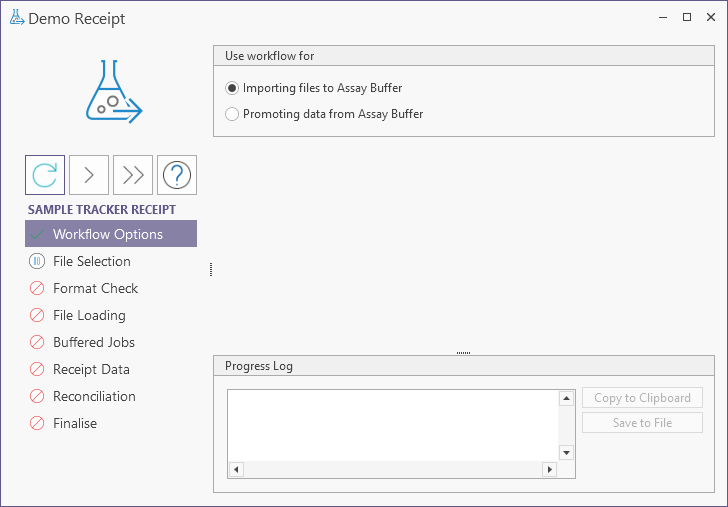Click the restart workflow circular arrow icon
The width and height of the screenshot is (728, 507).
[45, 175]
